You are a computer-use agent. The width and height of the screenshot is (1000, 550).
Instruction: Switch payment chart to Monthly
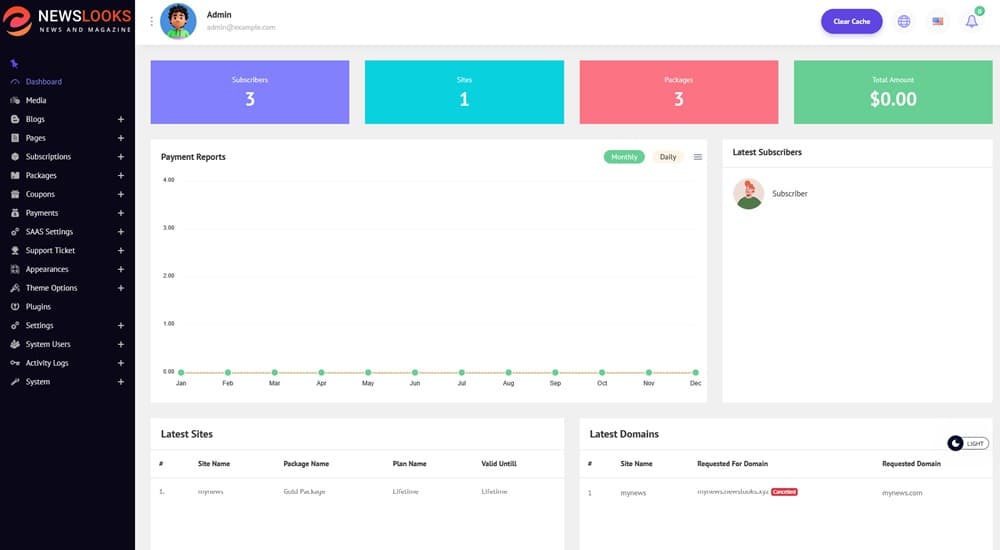pos(624,157)
